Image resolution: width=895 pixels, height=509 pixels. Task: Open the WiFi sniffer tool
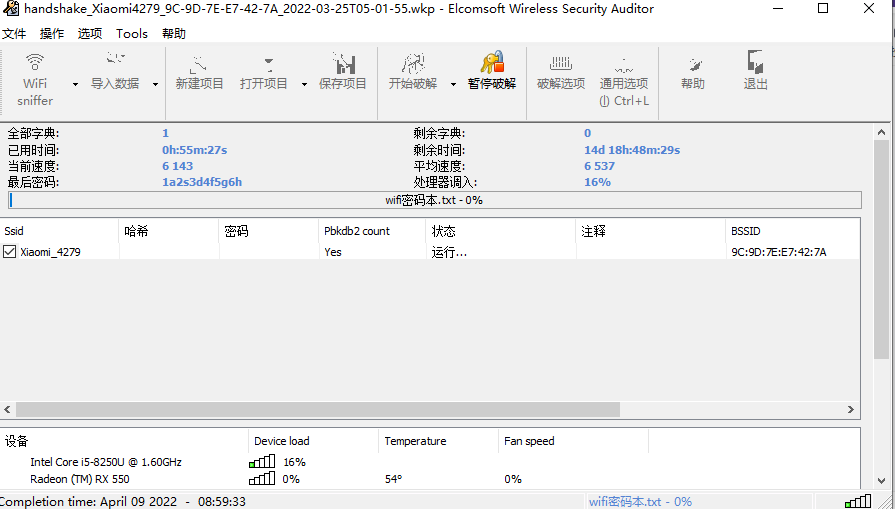click(35, 79)
